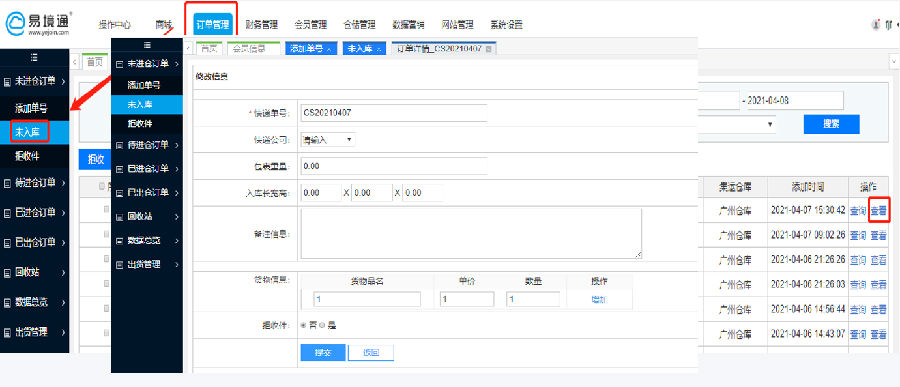The height and width of the screenshot is (387, 900).
Task: Click the blue 提交 button
Action: (323, 353)
